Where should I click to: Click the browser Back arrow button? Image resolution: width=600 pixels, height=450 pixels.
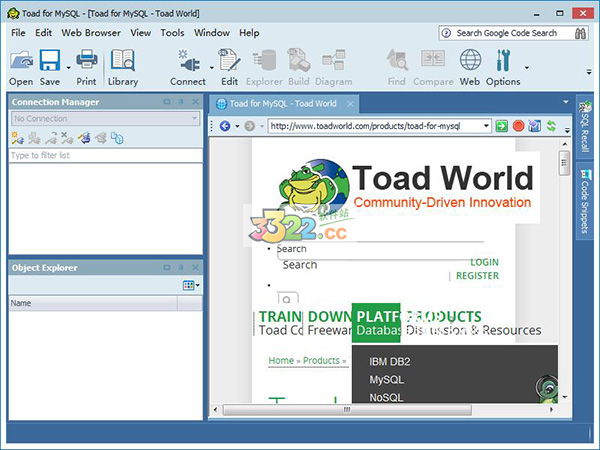224,126
